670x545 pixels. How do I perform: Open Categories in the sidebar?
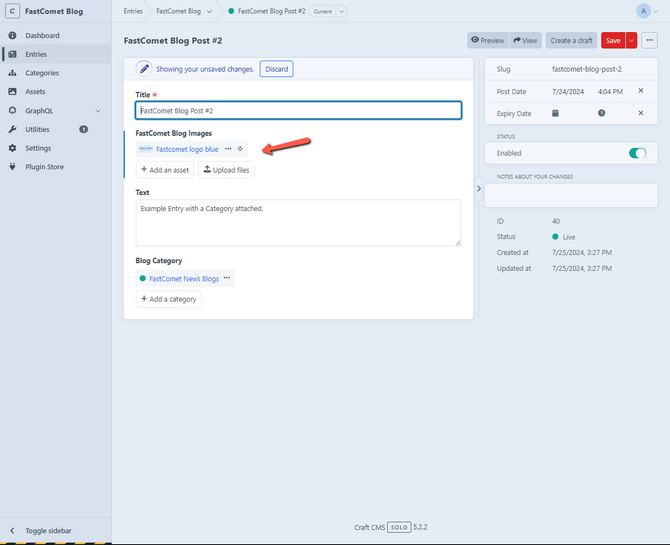tap(42, 73)
